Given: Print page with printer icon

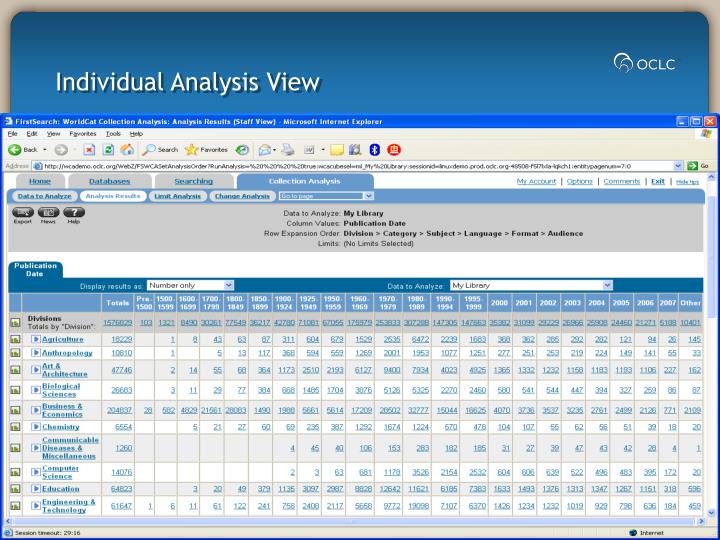Looking at the screenshot, I should [x=288, y=150].
